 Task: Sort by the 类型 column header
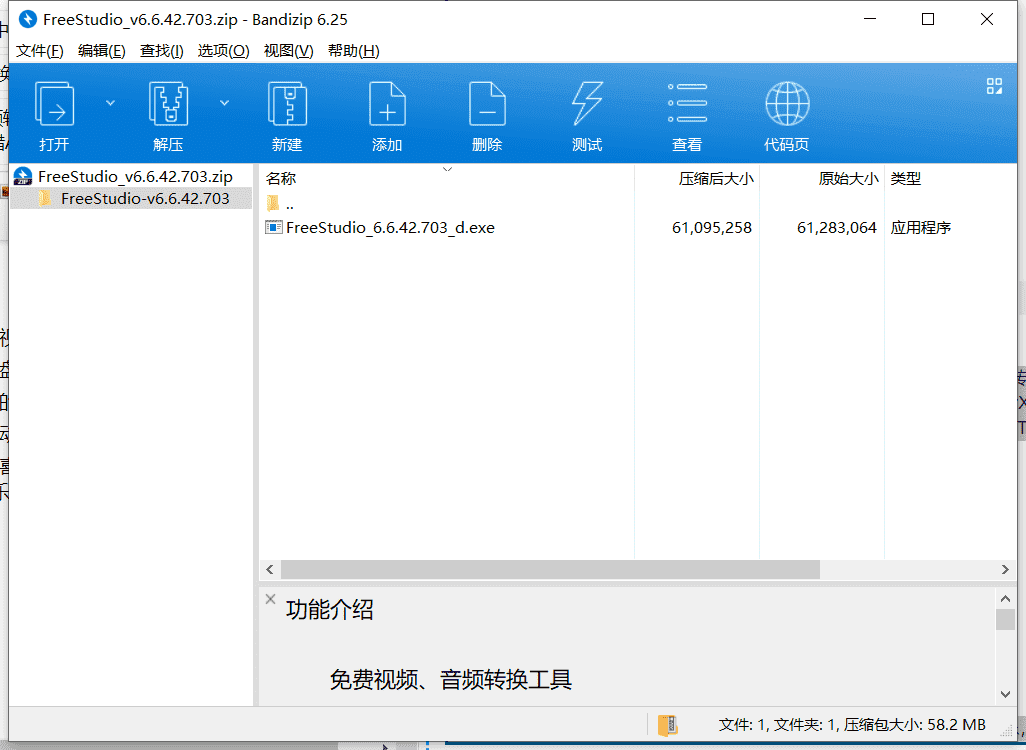950,178
